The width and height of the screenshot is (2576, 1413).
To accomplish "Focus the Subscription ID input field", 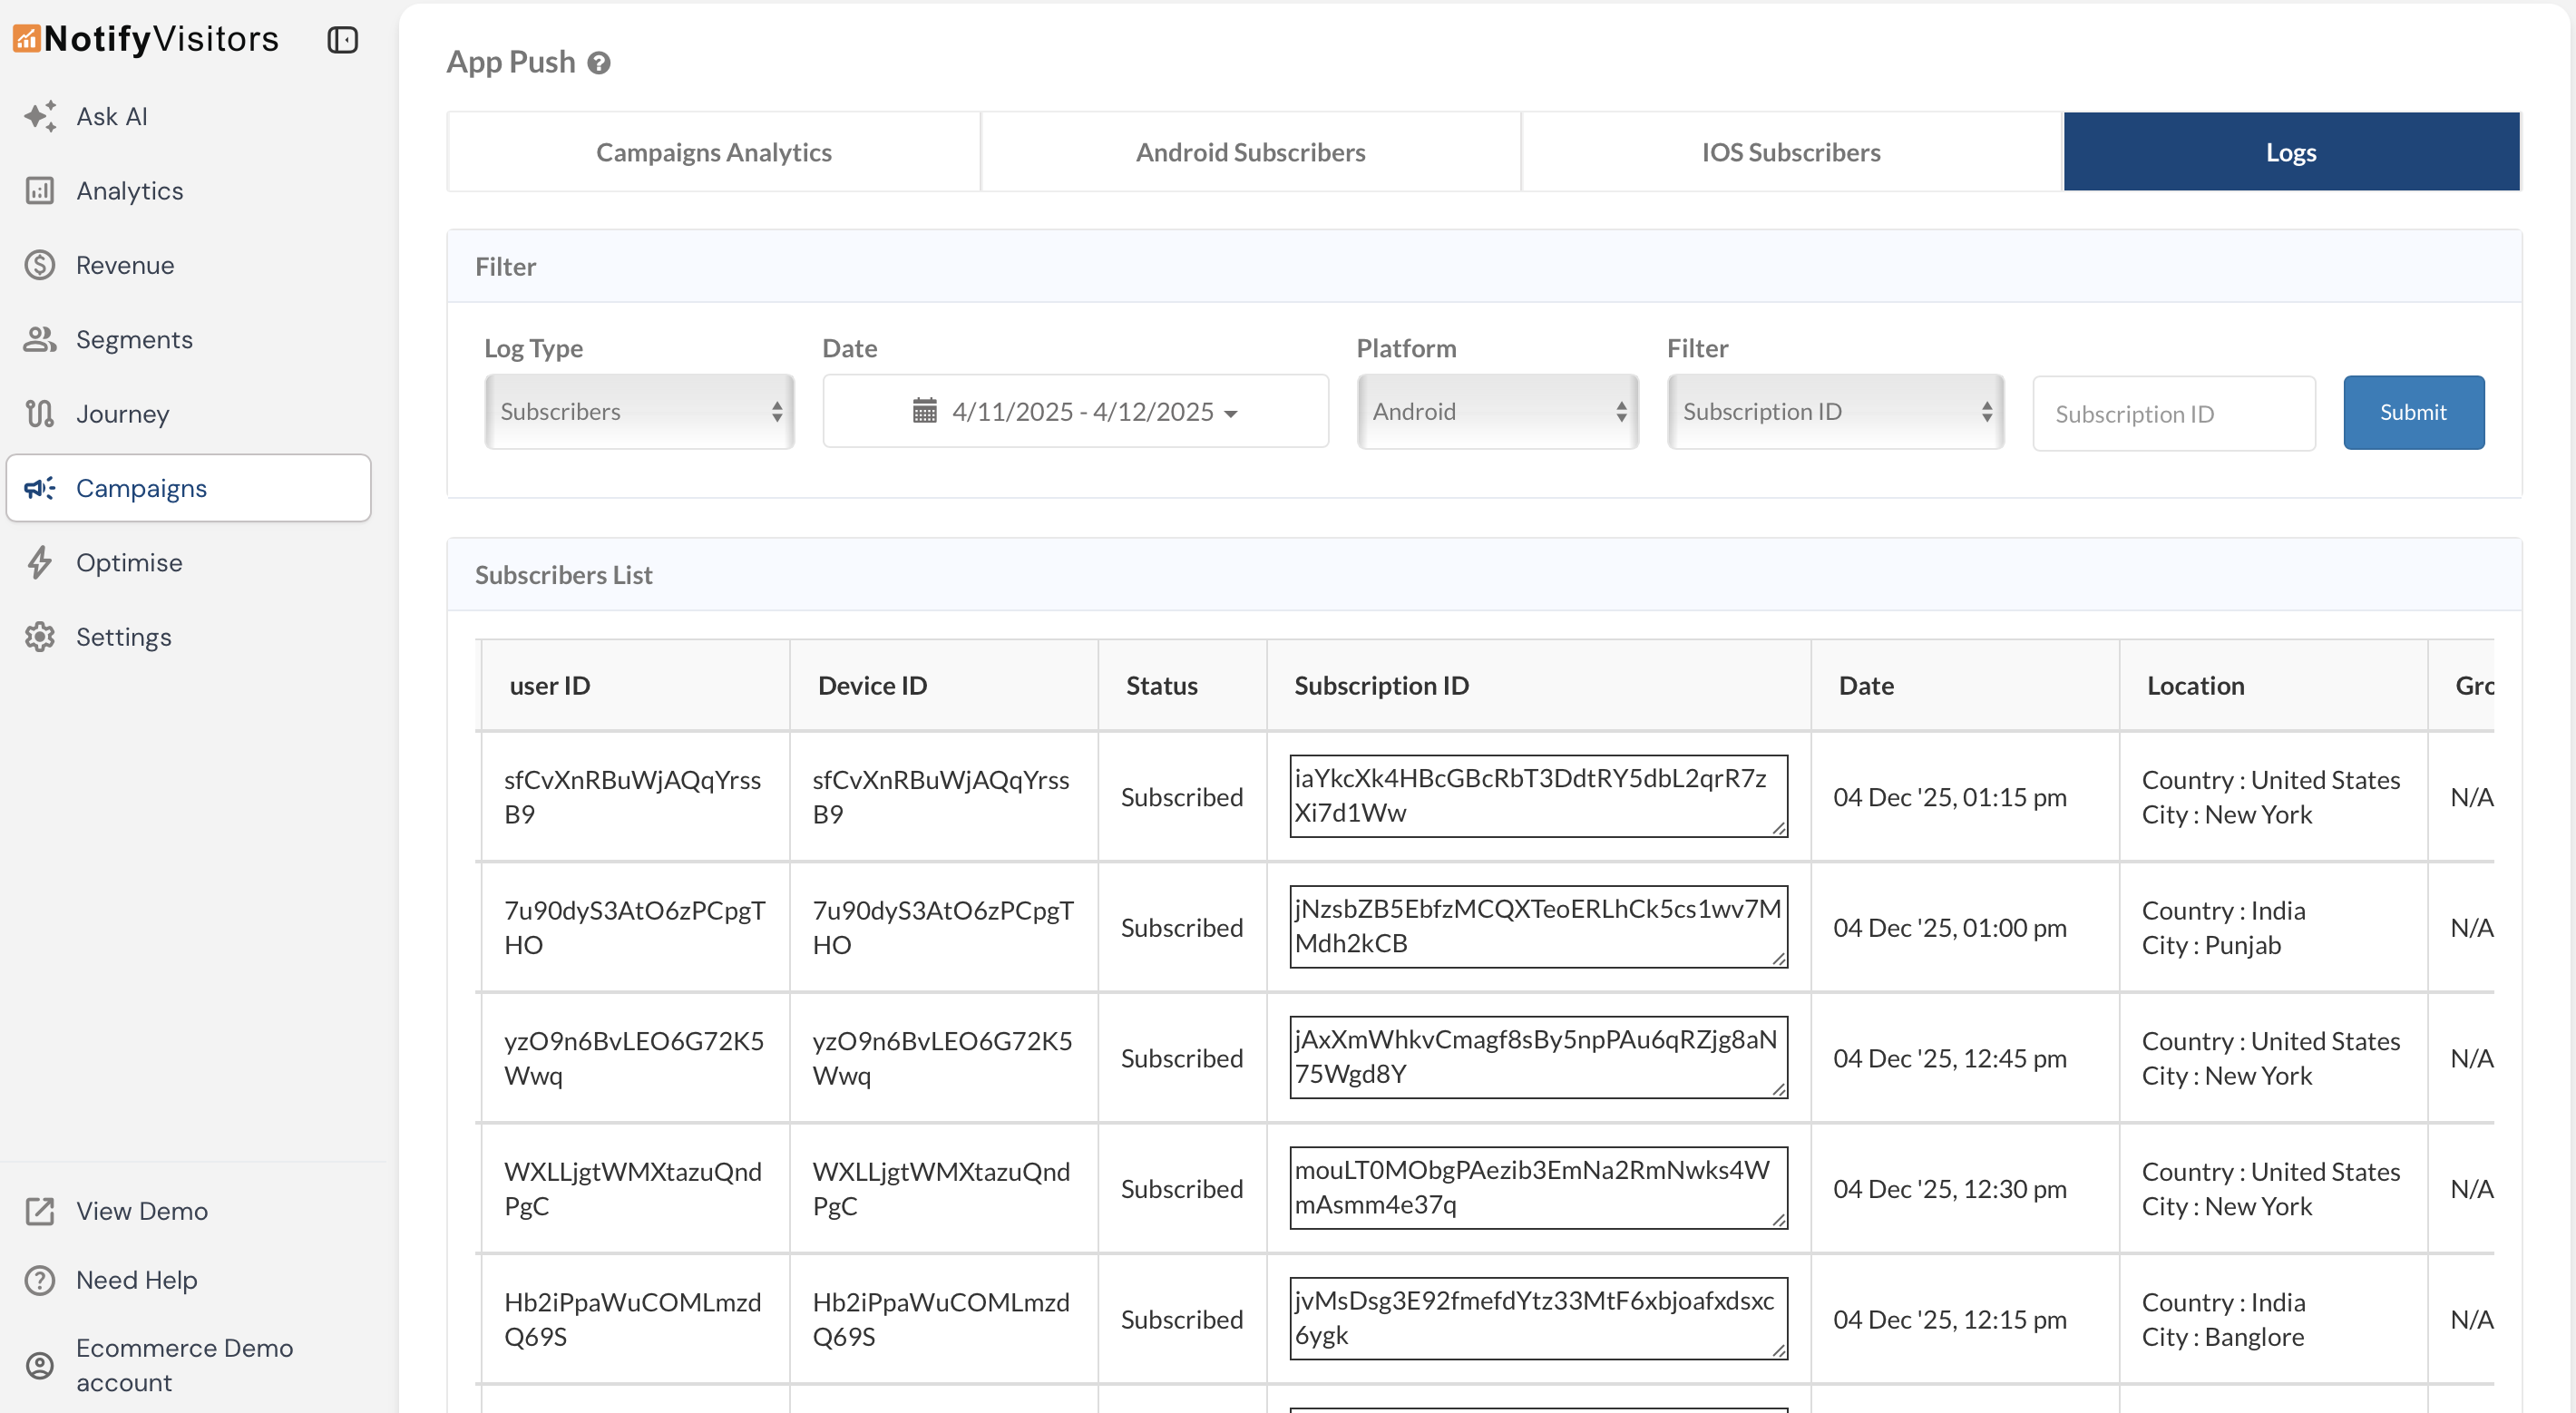I will click(2172, 414).
